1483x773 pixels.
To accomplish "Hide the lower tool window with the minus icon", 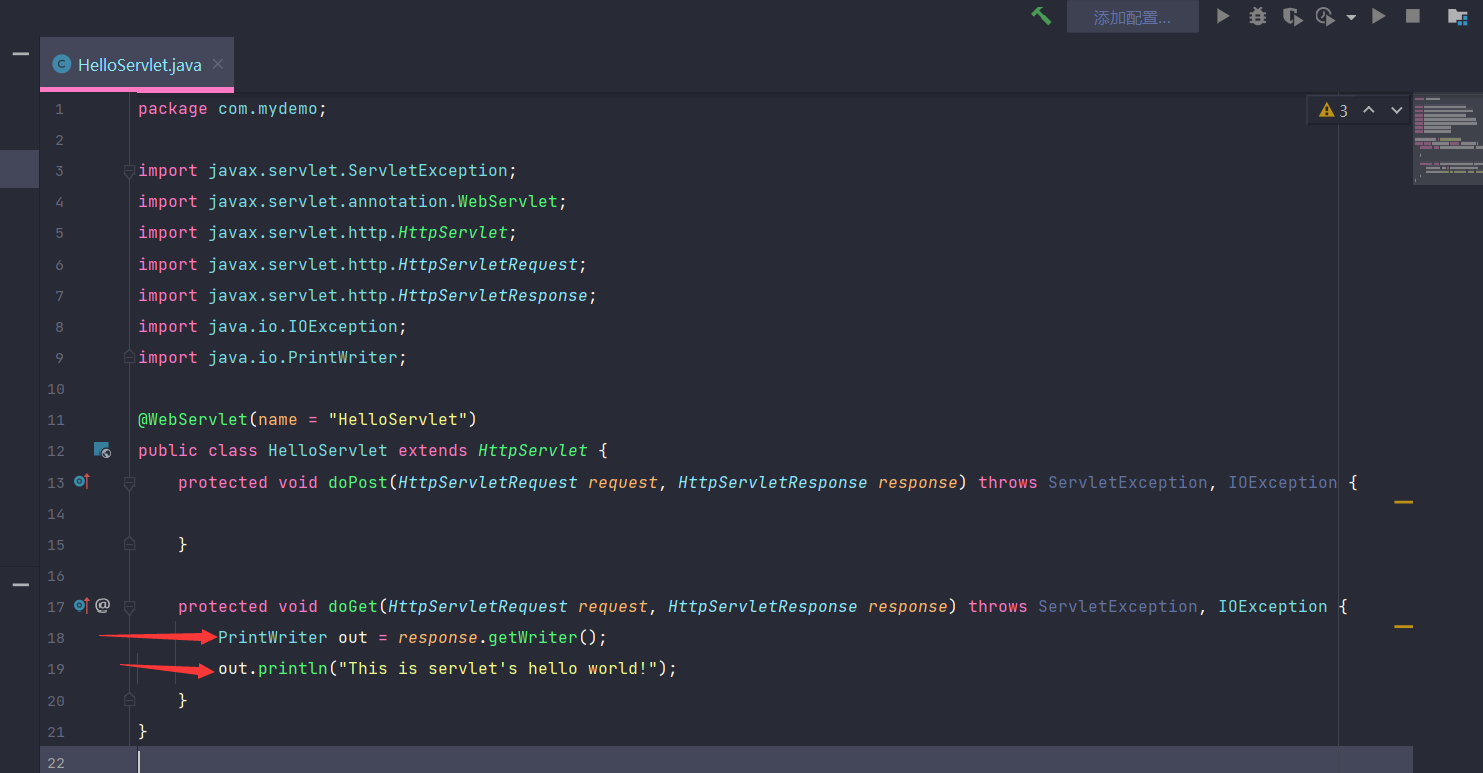I will [20, 585].
